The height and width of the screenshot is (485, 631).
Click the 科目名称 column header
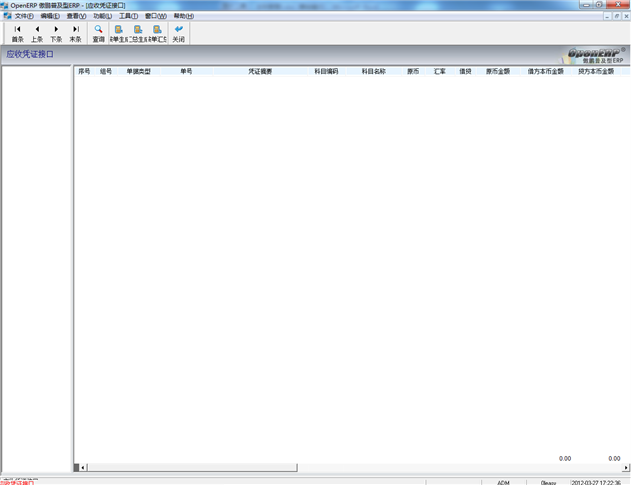(373, 72)
